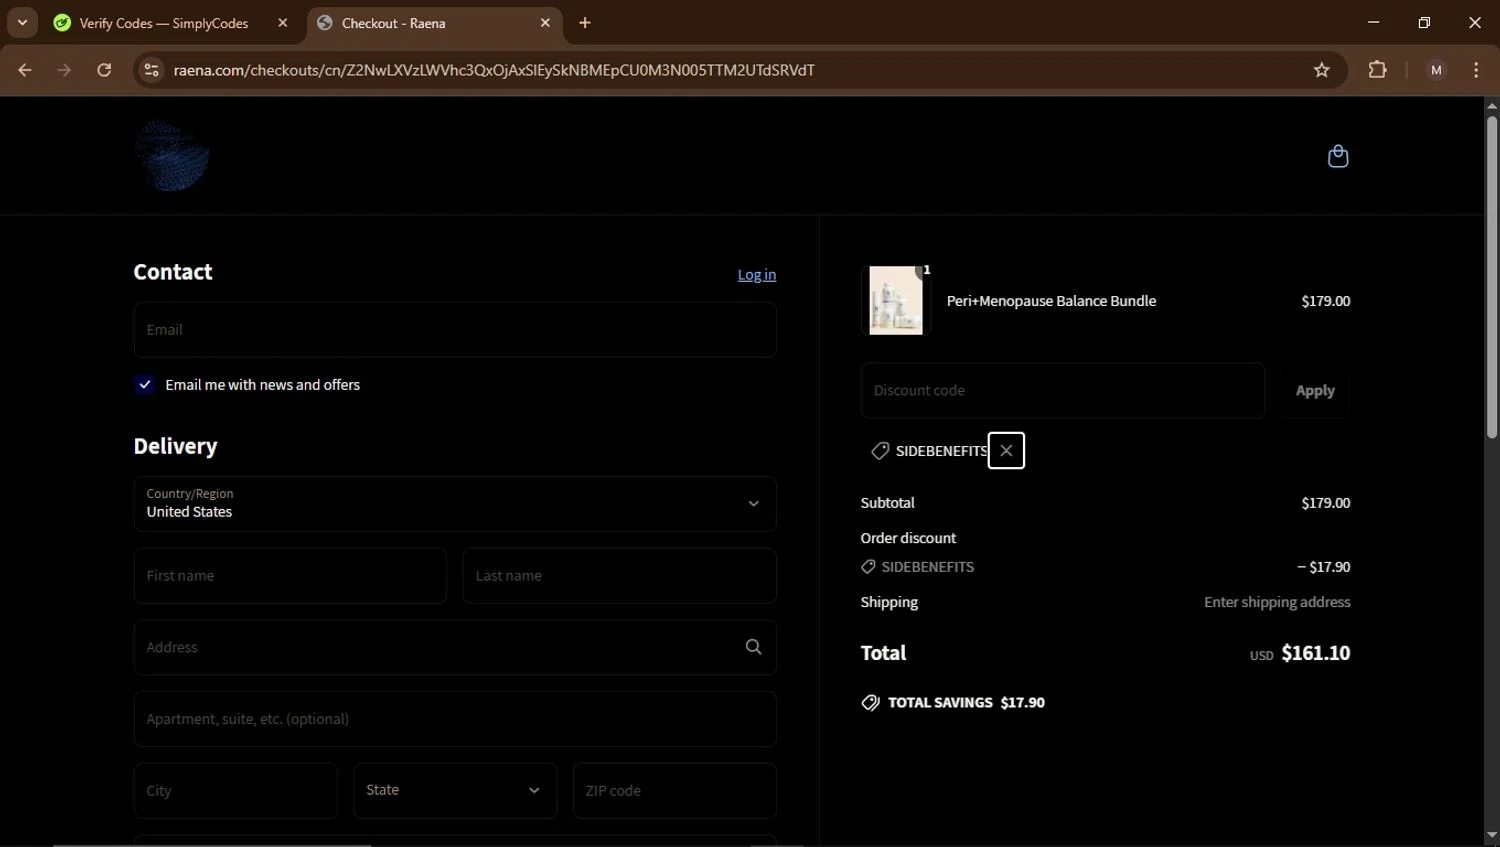Click the tag icon beside SIDEBENEFITS chip
Image resolution: width=1500 pixels, height=847 pixels.
[x=880, y=451]
